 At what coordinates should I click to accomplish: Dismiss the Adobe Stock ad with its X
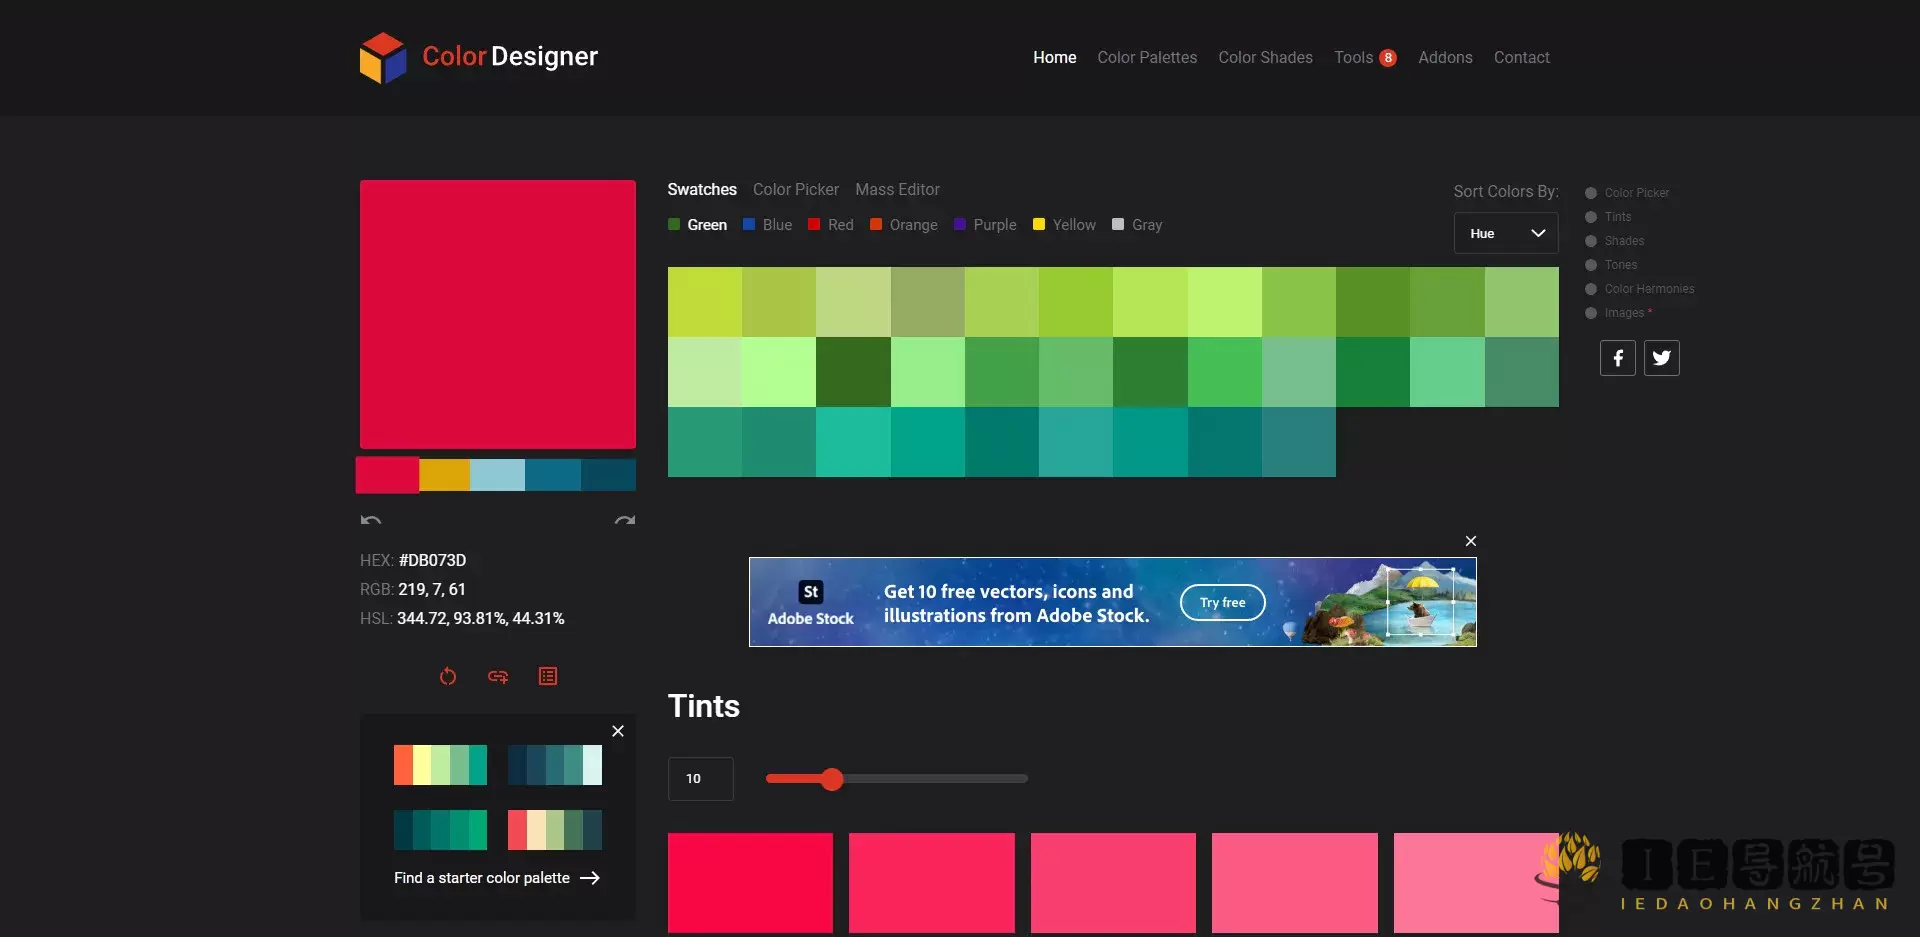click(1469, 540)
